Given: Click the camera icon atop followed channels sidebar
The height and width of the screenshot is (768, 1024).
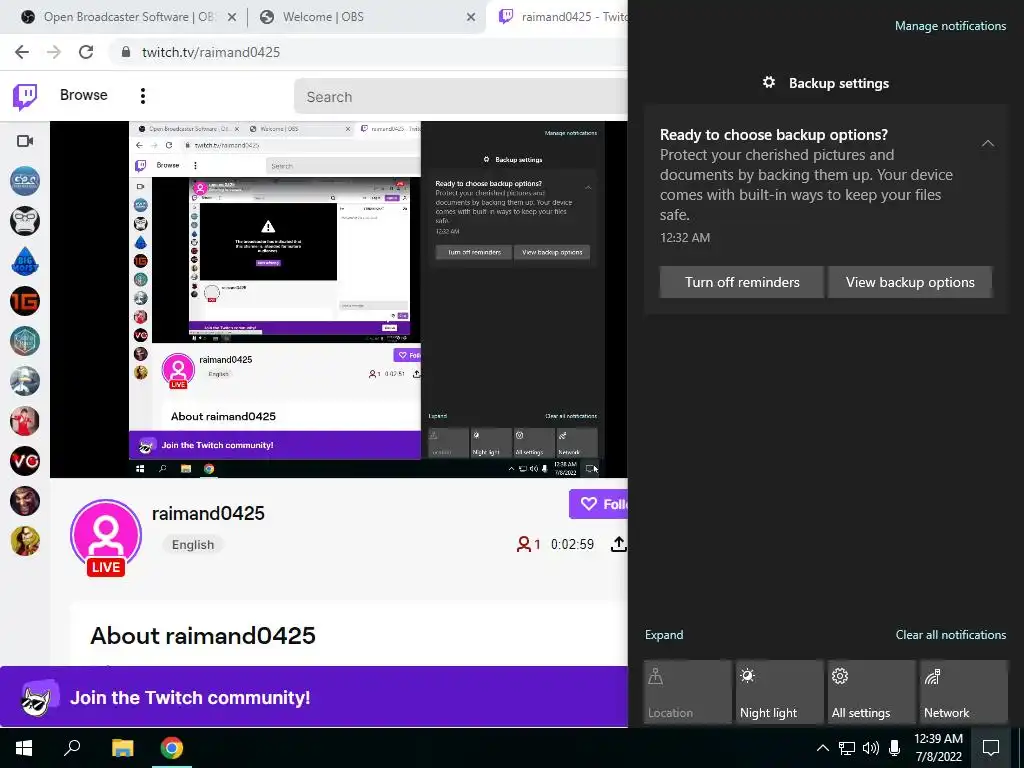Looking at the screenshot, I should click(25, 141).
